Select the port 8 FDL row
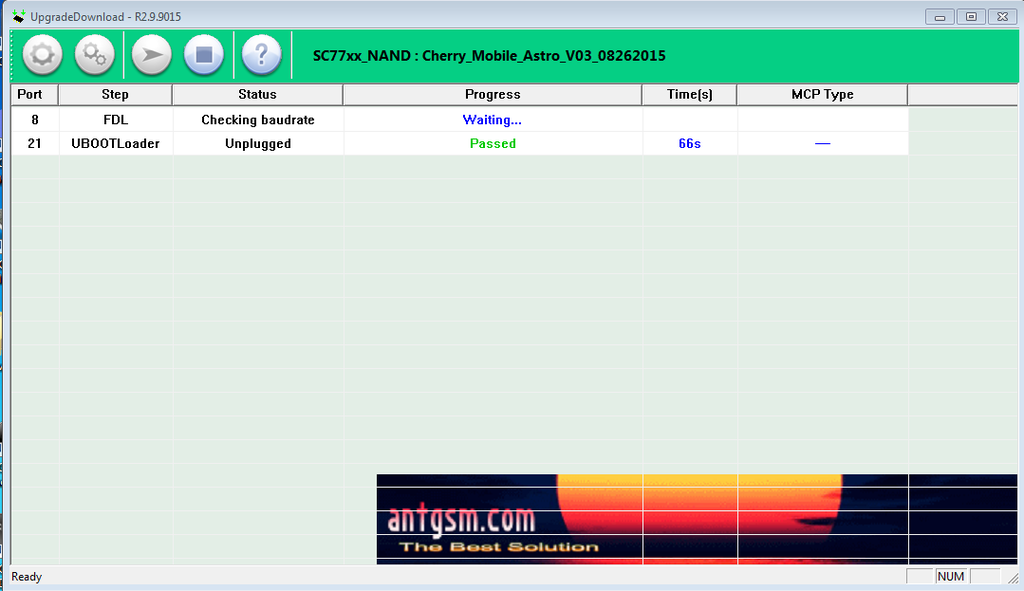Screen dimensions: 1024x591 (115, 120)
